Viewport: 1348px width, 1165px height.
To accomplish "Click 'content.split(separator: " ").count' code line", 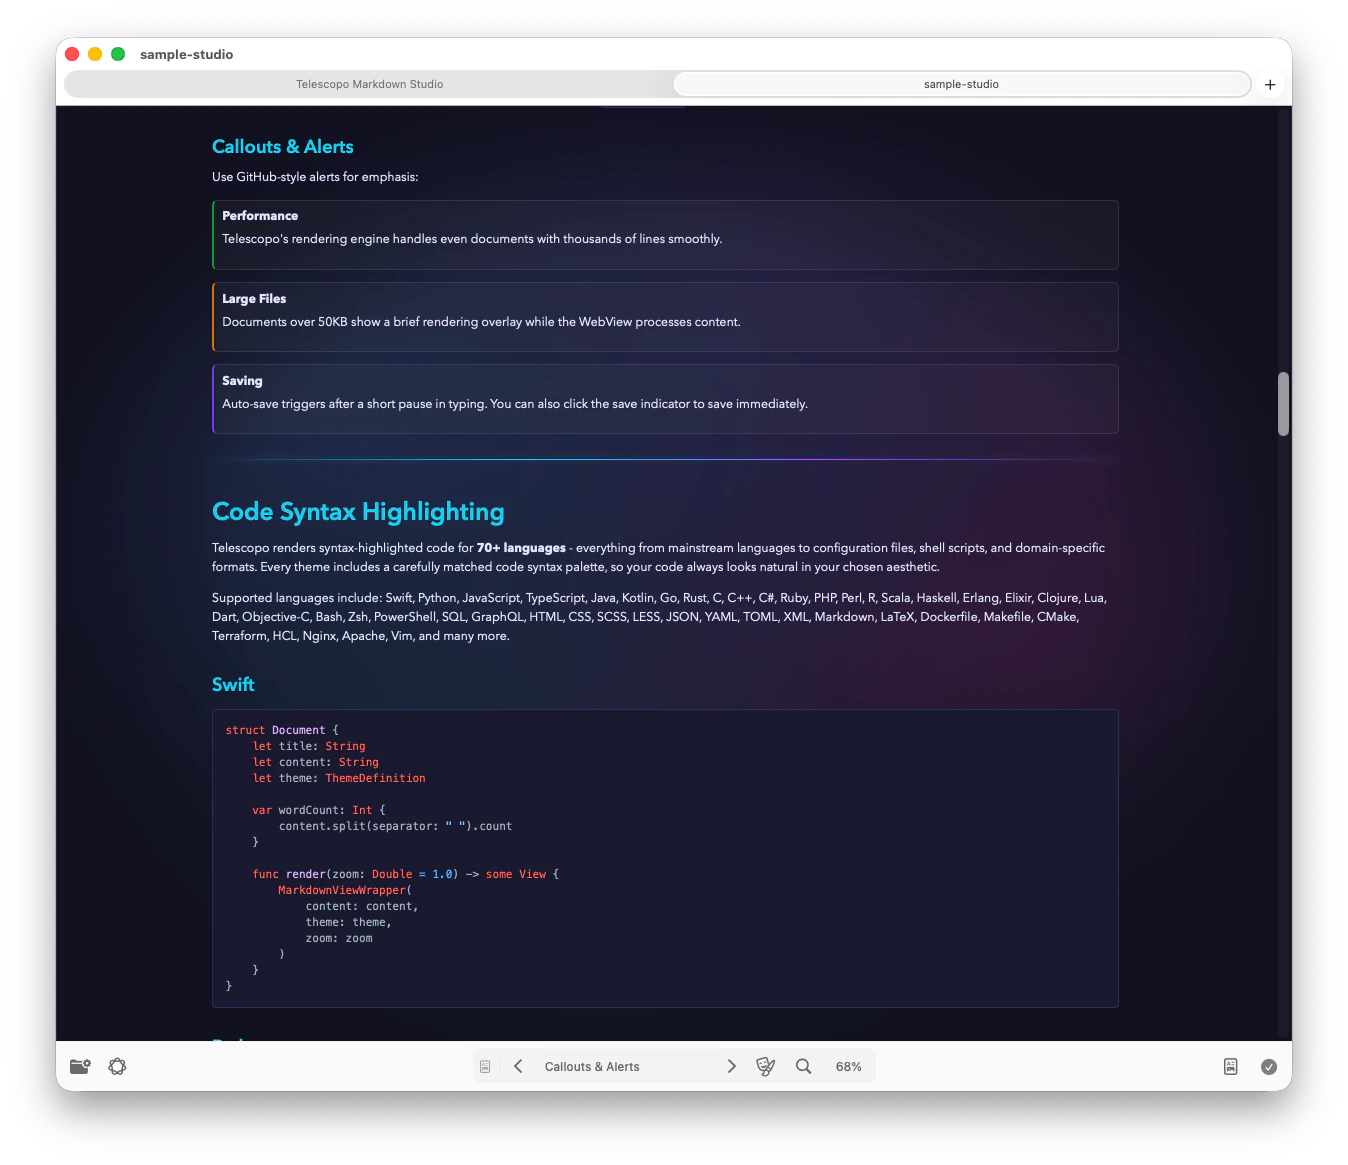I will tap(395, 826).
